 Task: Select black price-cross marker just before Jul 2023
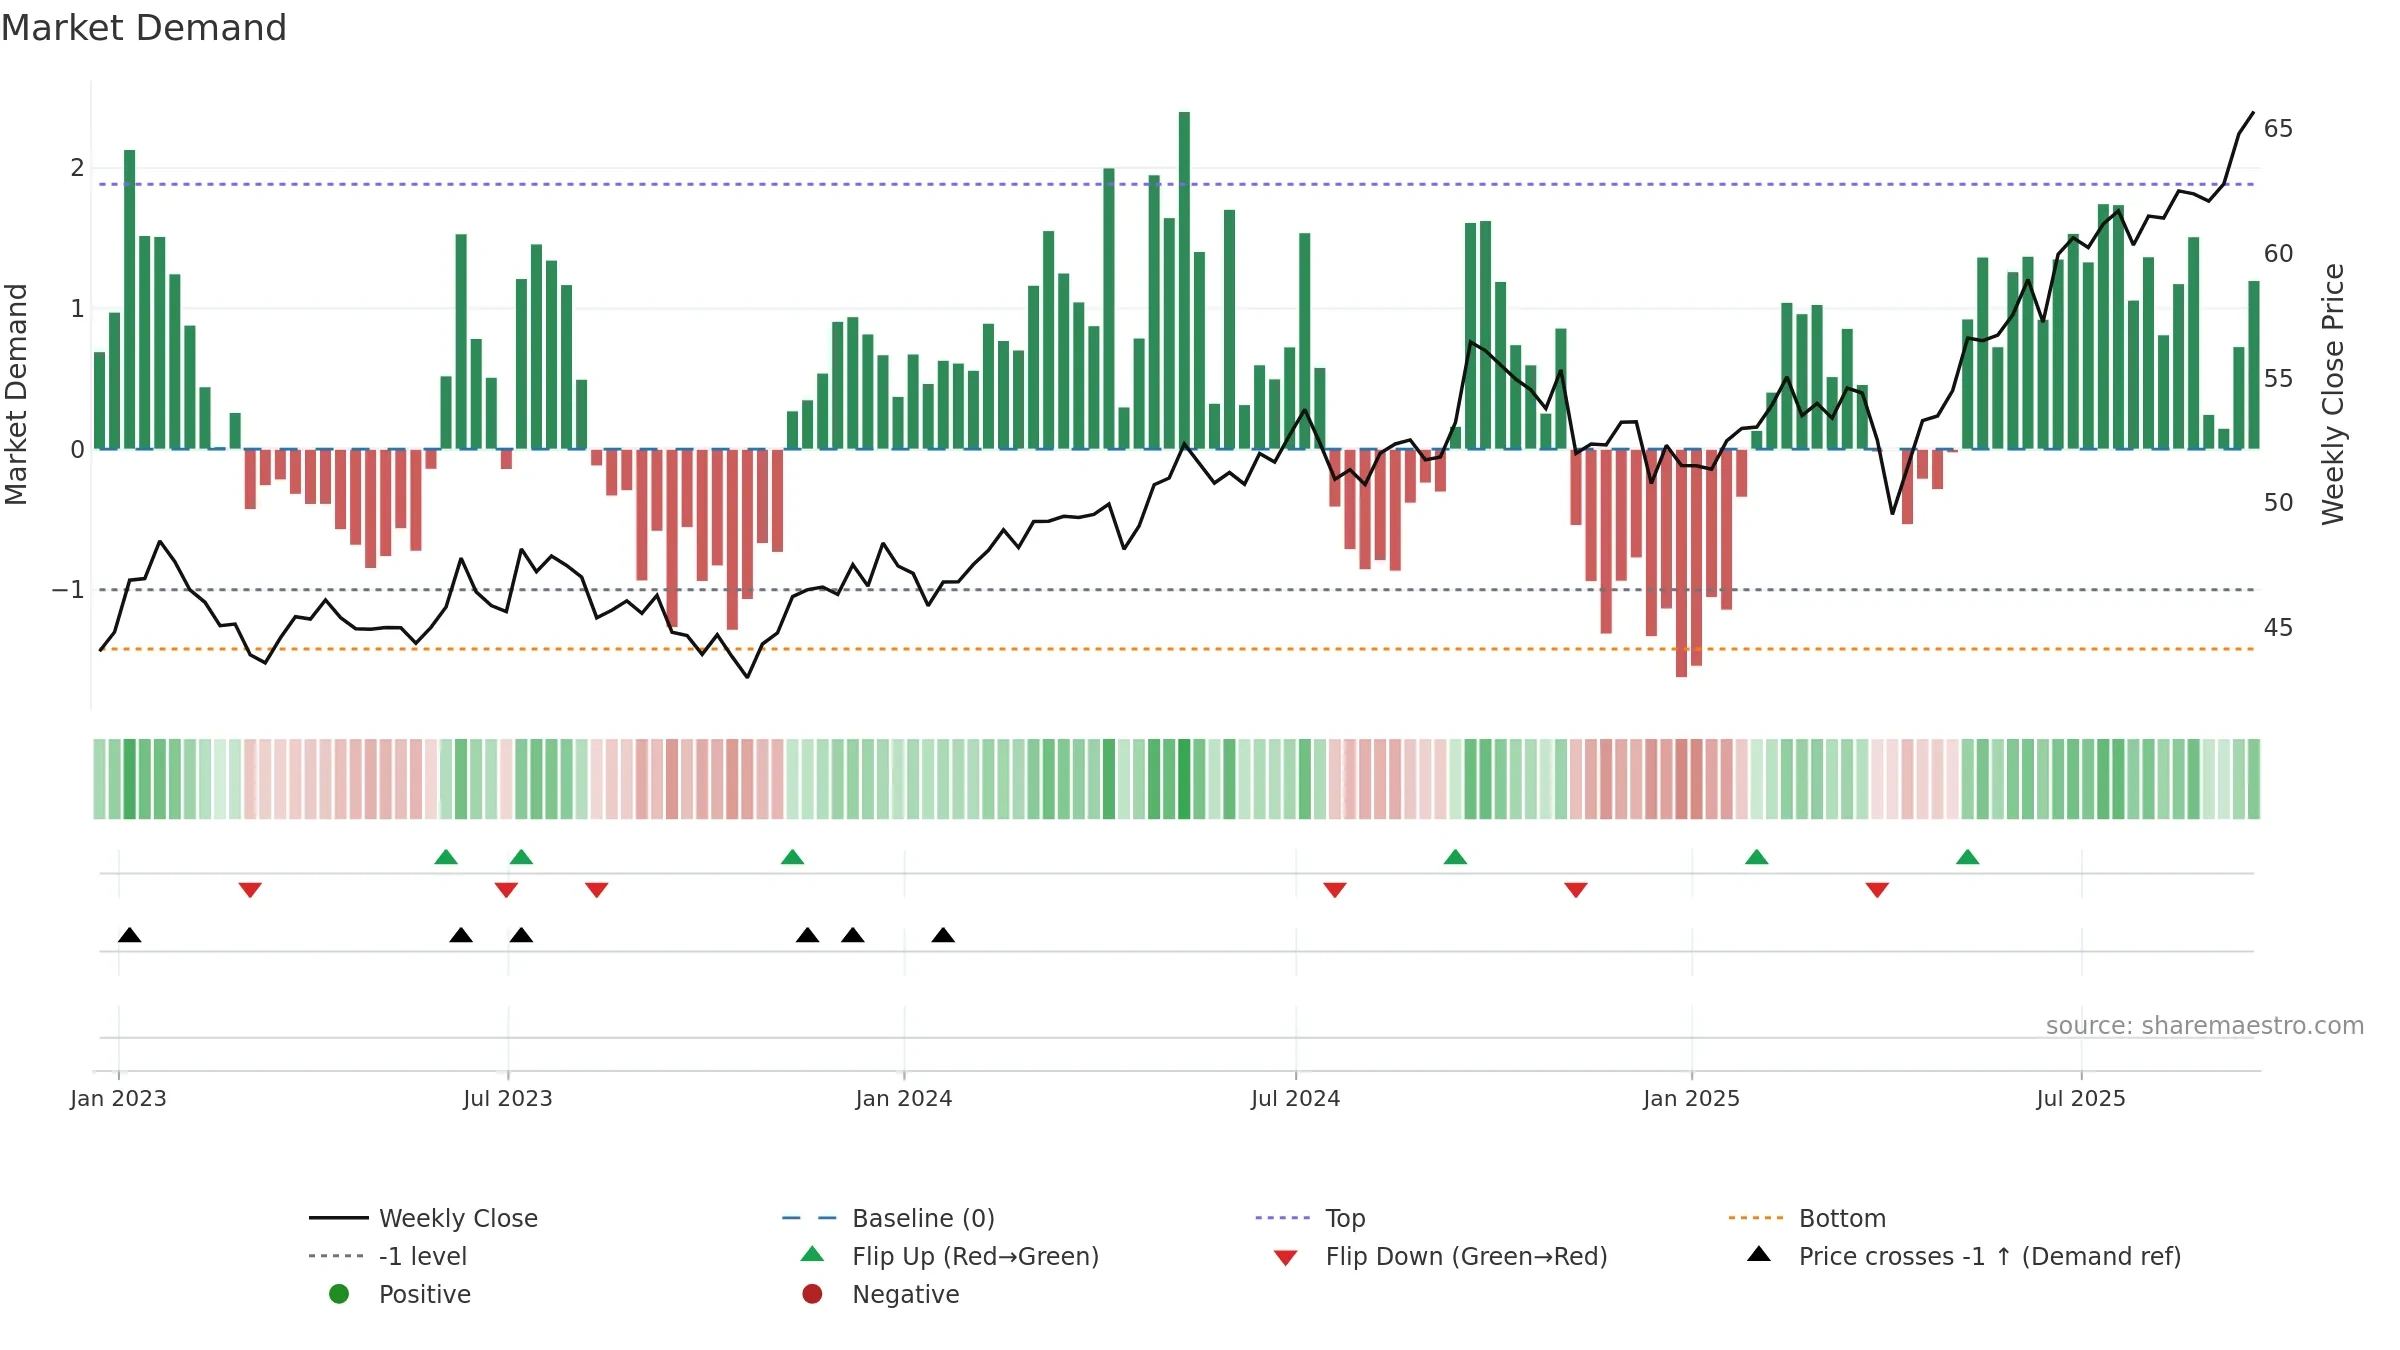(x=461, y=935)
